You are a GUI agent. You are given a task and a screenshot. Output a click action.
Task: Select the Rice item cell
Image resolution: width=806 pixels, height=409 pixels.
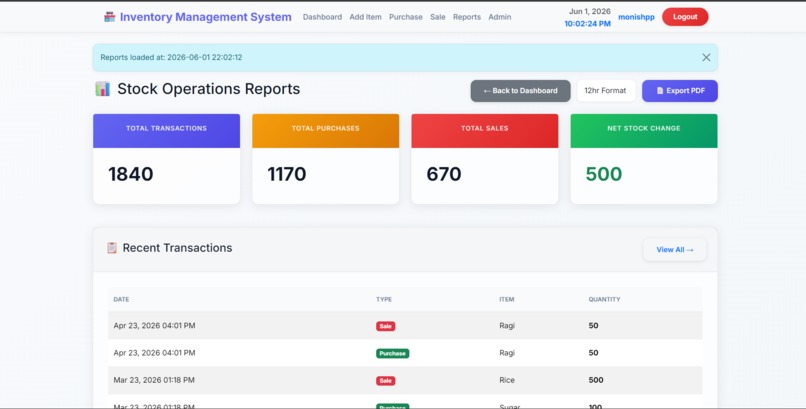pos(507,380)
